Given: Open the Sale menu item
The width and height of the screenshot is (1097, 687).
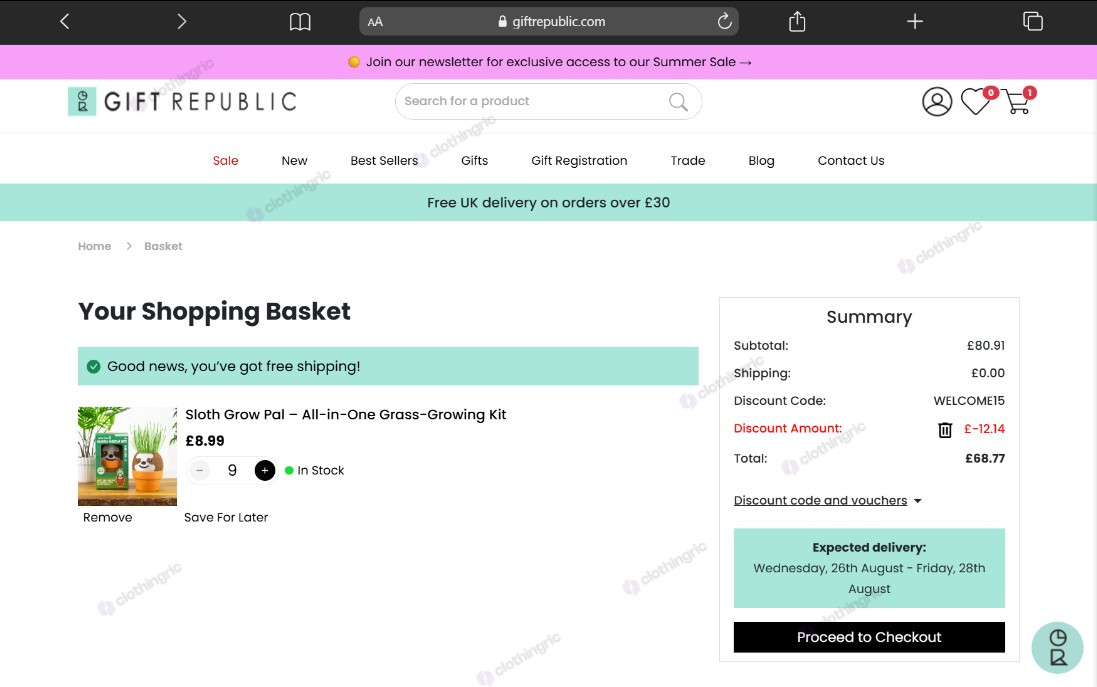Looking at the screenshot, I should point(225,161).
